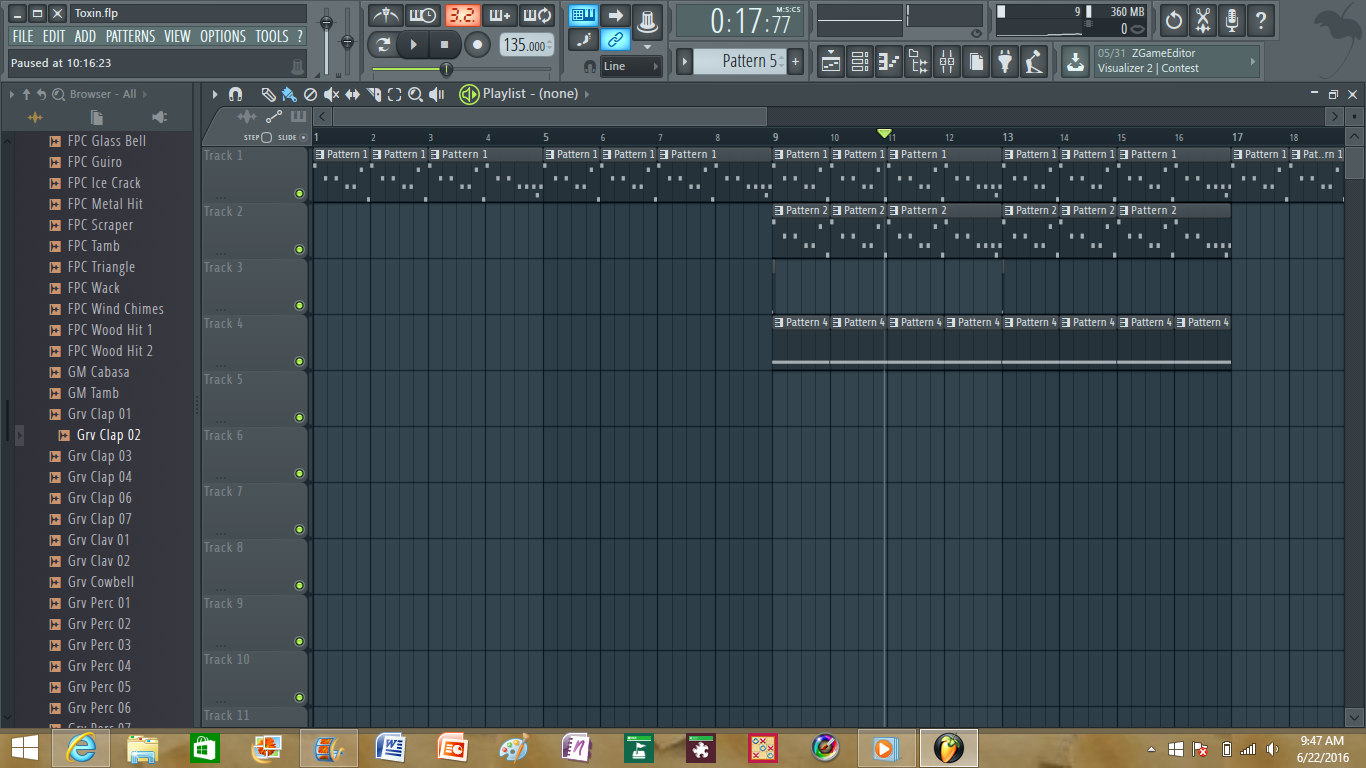Toggle typing keyboard to piano
1366x768 pixels.
pos(584,15)
